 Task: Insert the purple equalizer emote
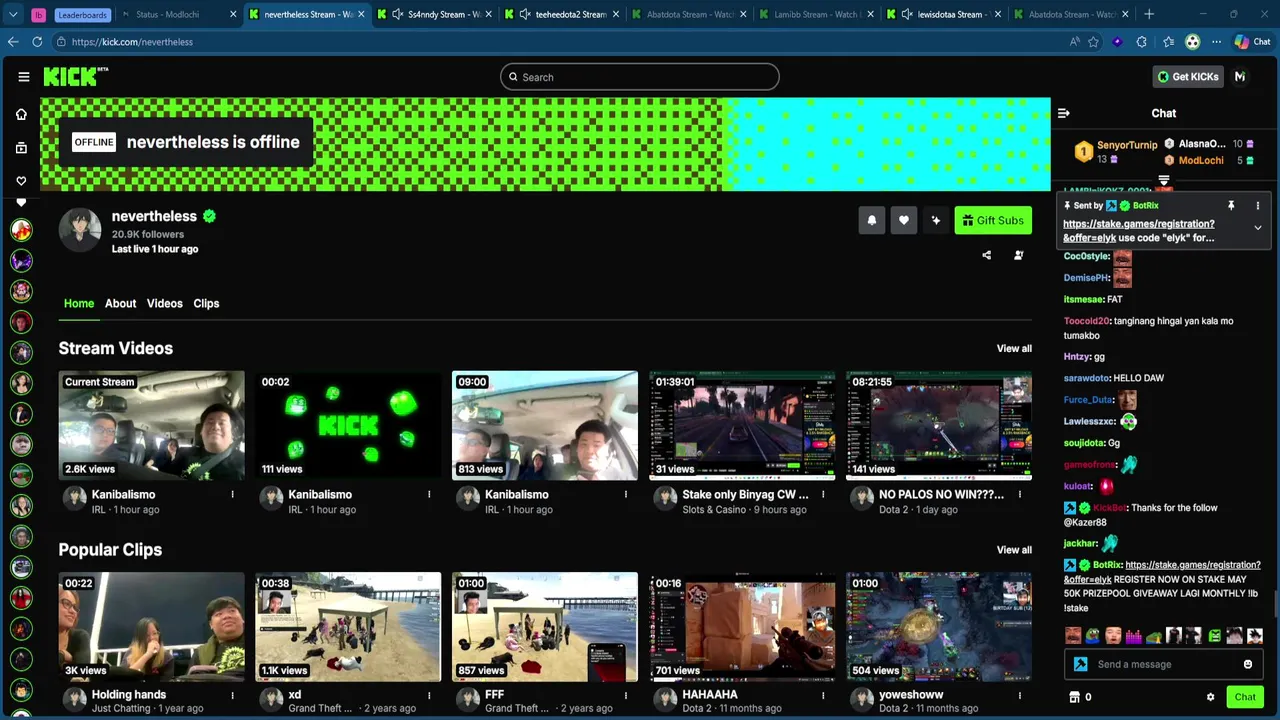click(x=1134, y=636)
